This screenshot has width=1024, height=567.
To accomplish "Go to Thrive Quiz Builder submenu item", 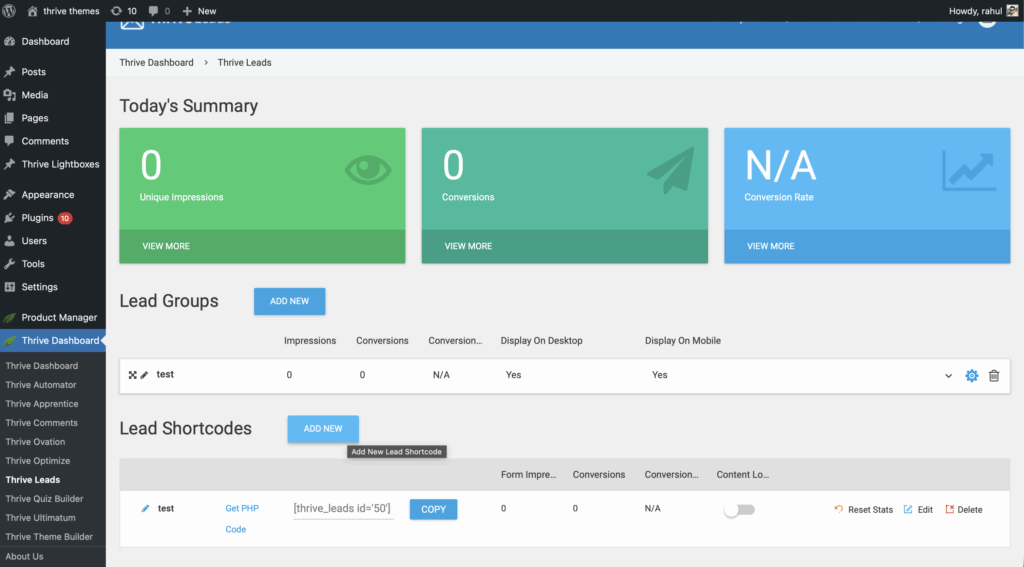I will point(44,499).
